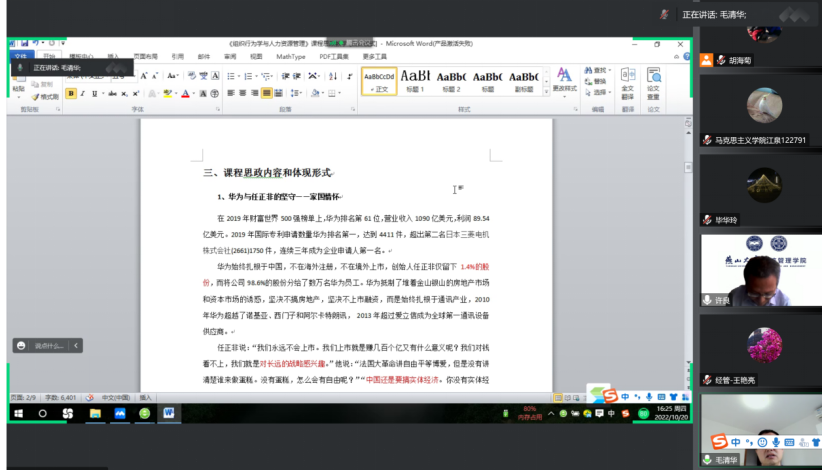
Task: Click the font color red A icon
Action: [186, 94]
